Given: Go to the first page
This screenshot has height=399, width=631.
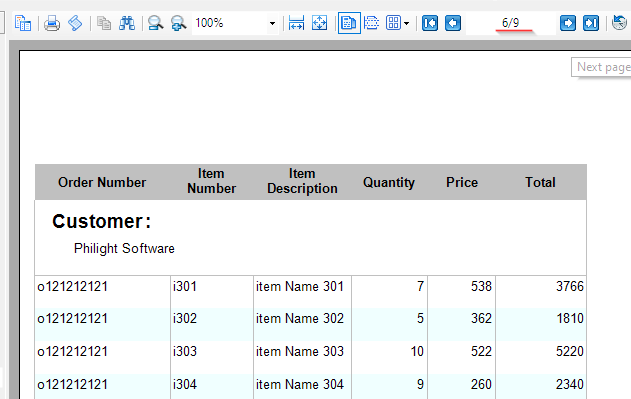Looking at the screenshot, I should click(x=430, y=23).
